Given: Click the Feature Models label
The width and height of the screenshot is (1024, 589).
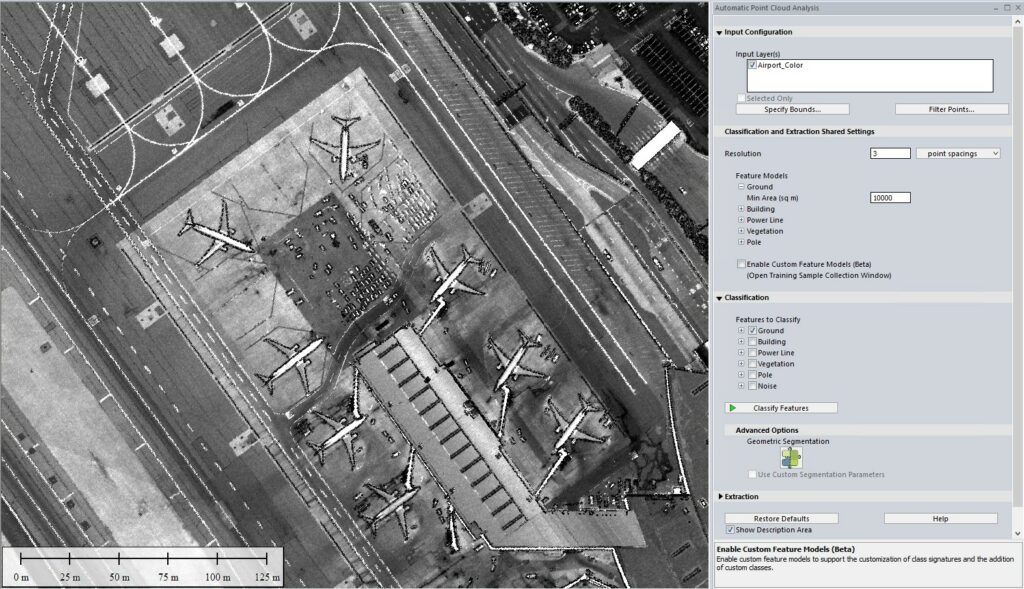Looking at the screenshot, I should tap(761, 176).
